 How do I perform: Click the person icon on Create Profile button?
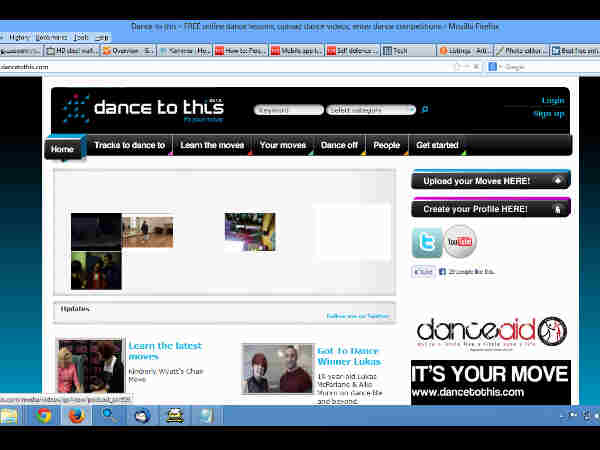(x=558, y=209)
